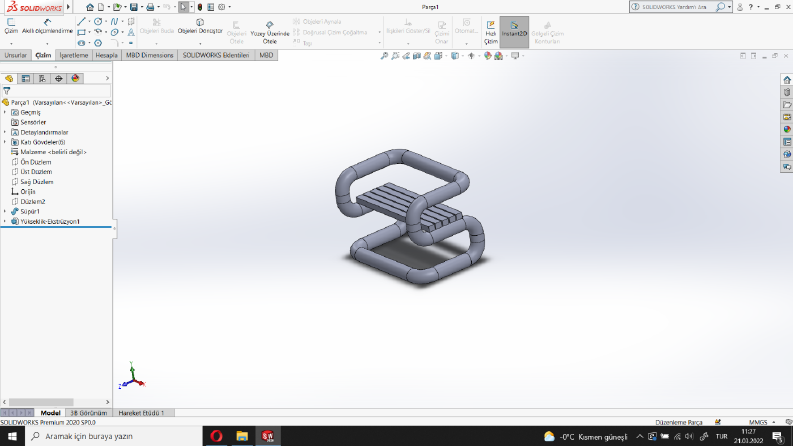793x446 pixels.
Task: Click Yüzey Üzerinde Ötele tool
Action: pyautogui.click(x=270, y=32)
